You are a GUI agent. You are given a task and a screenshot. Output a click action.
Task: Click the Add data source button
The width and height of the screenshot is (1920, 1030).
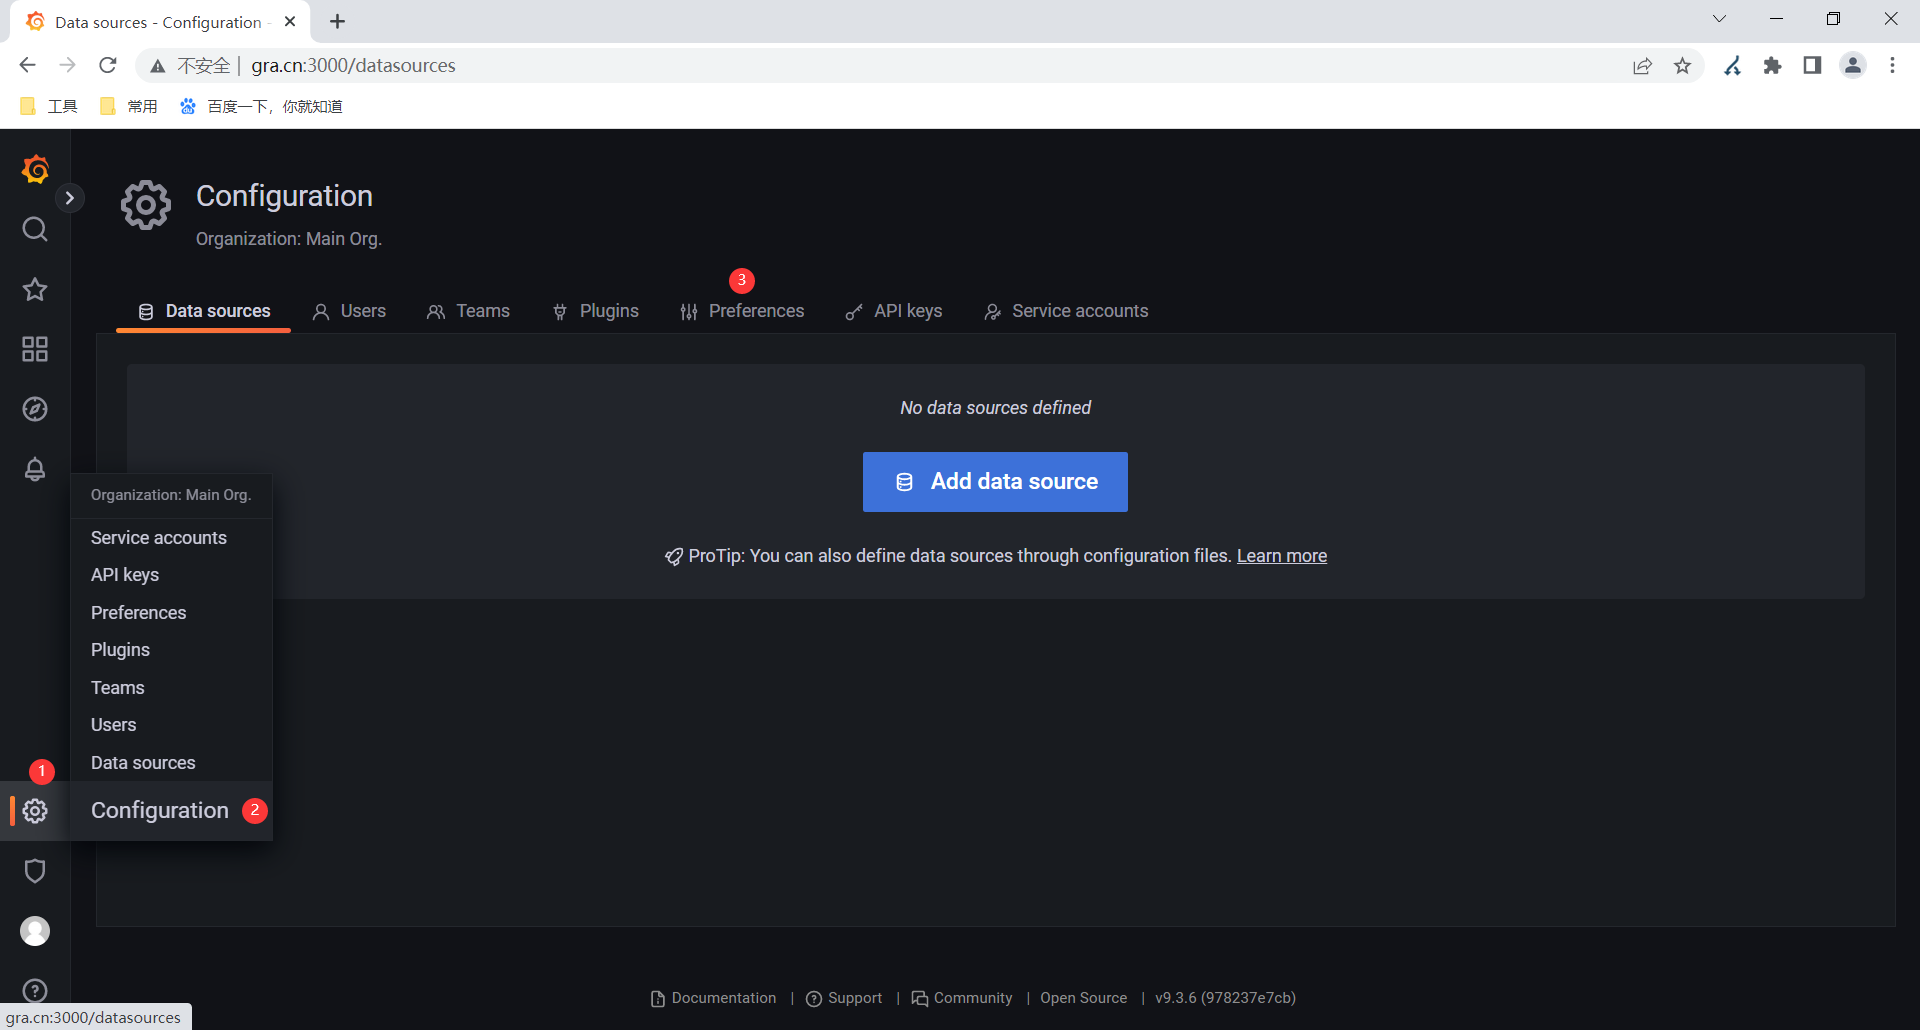click(x=995, y=482)
